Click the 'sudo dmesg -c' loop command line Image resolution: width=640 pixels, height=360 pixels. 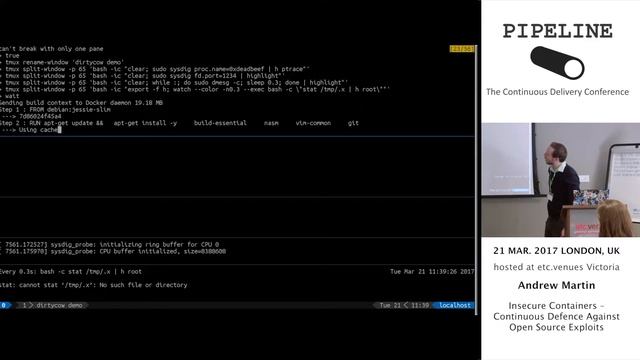point(174,82)
